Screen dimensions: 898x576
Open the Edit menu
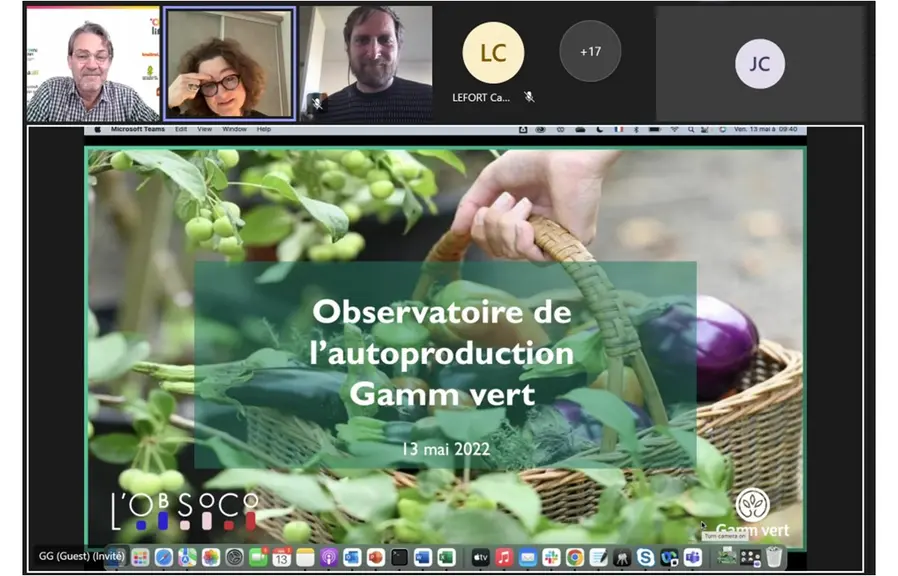(181, 129)
